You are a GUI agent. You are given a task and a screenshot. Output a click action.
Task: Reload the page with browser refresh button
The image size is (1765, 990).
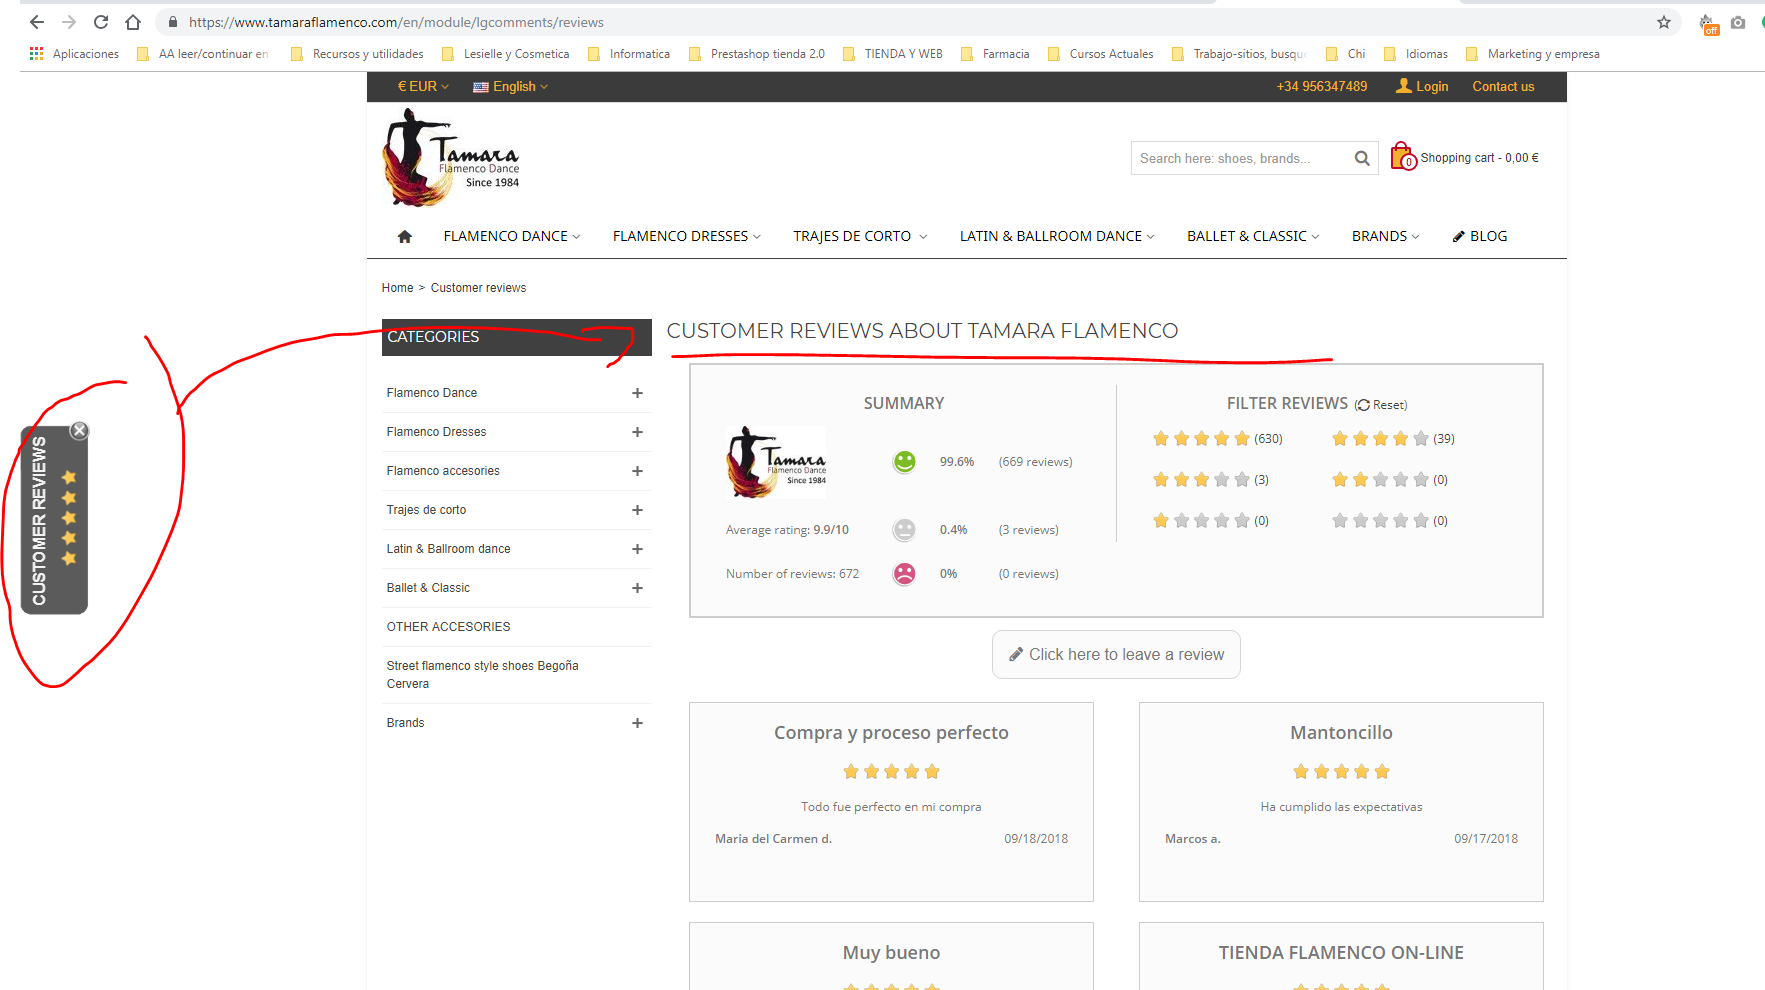101,22
